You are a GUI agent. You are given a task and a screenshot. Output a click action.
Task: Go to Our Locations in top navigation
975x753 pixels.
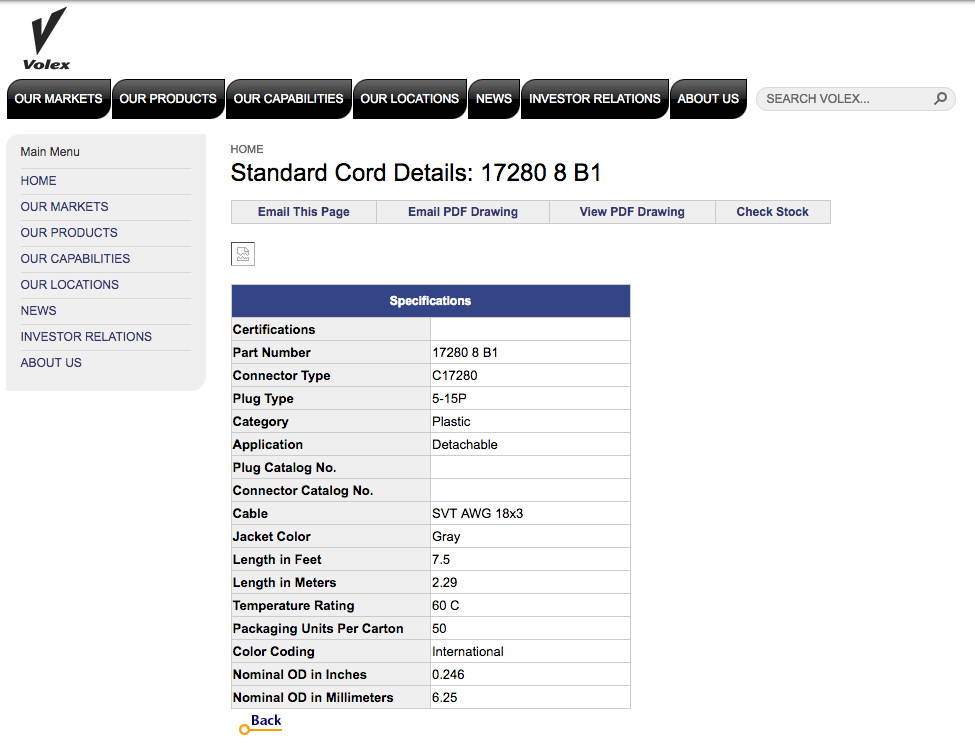[409, 99]
